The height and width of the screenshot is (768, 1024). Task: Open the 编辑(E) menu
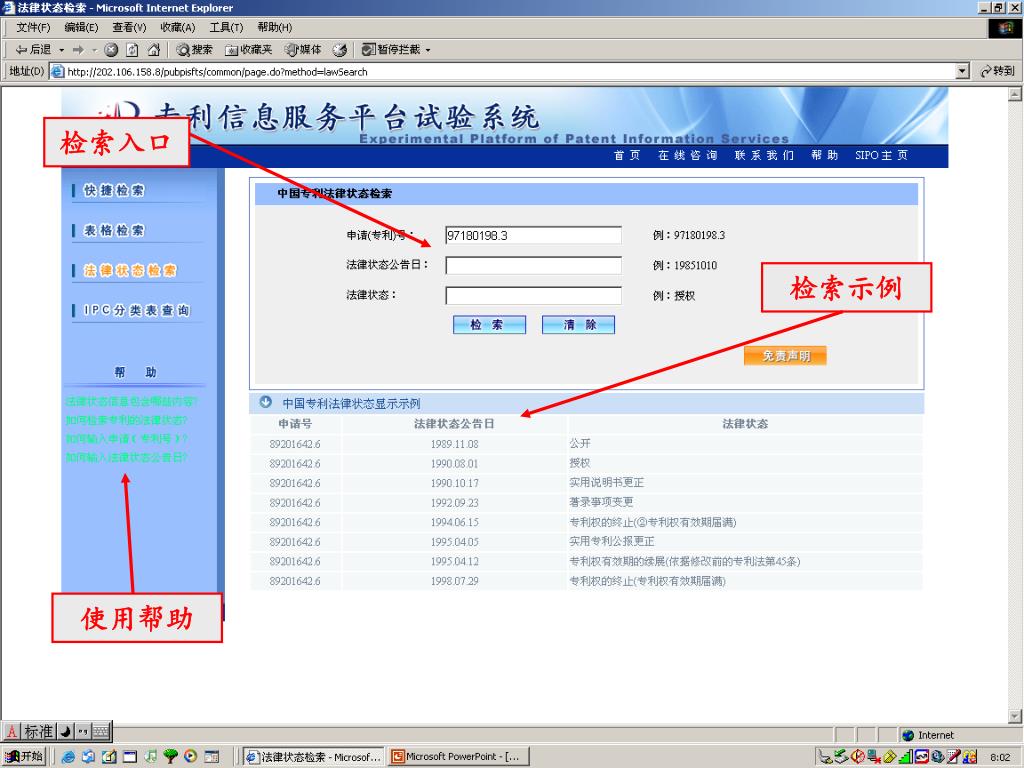coord(81,27)
